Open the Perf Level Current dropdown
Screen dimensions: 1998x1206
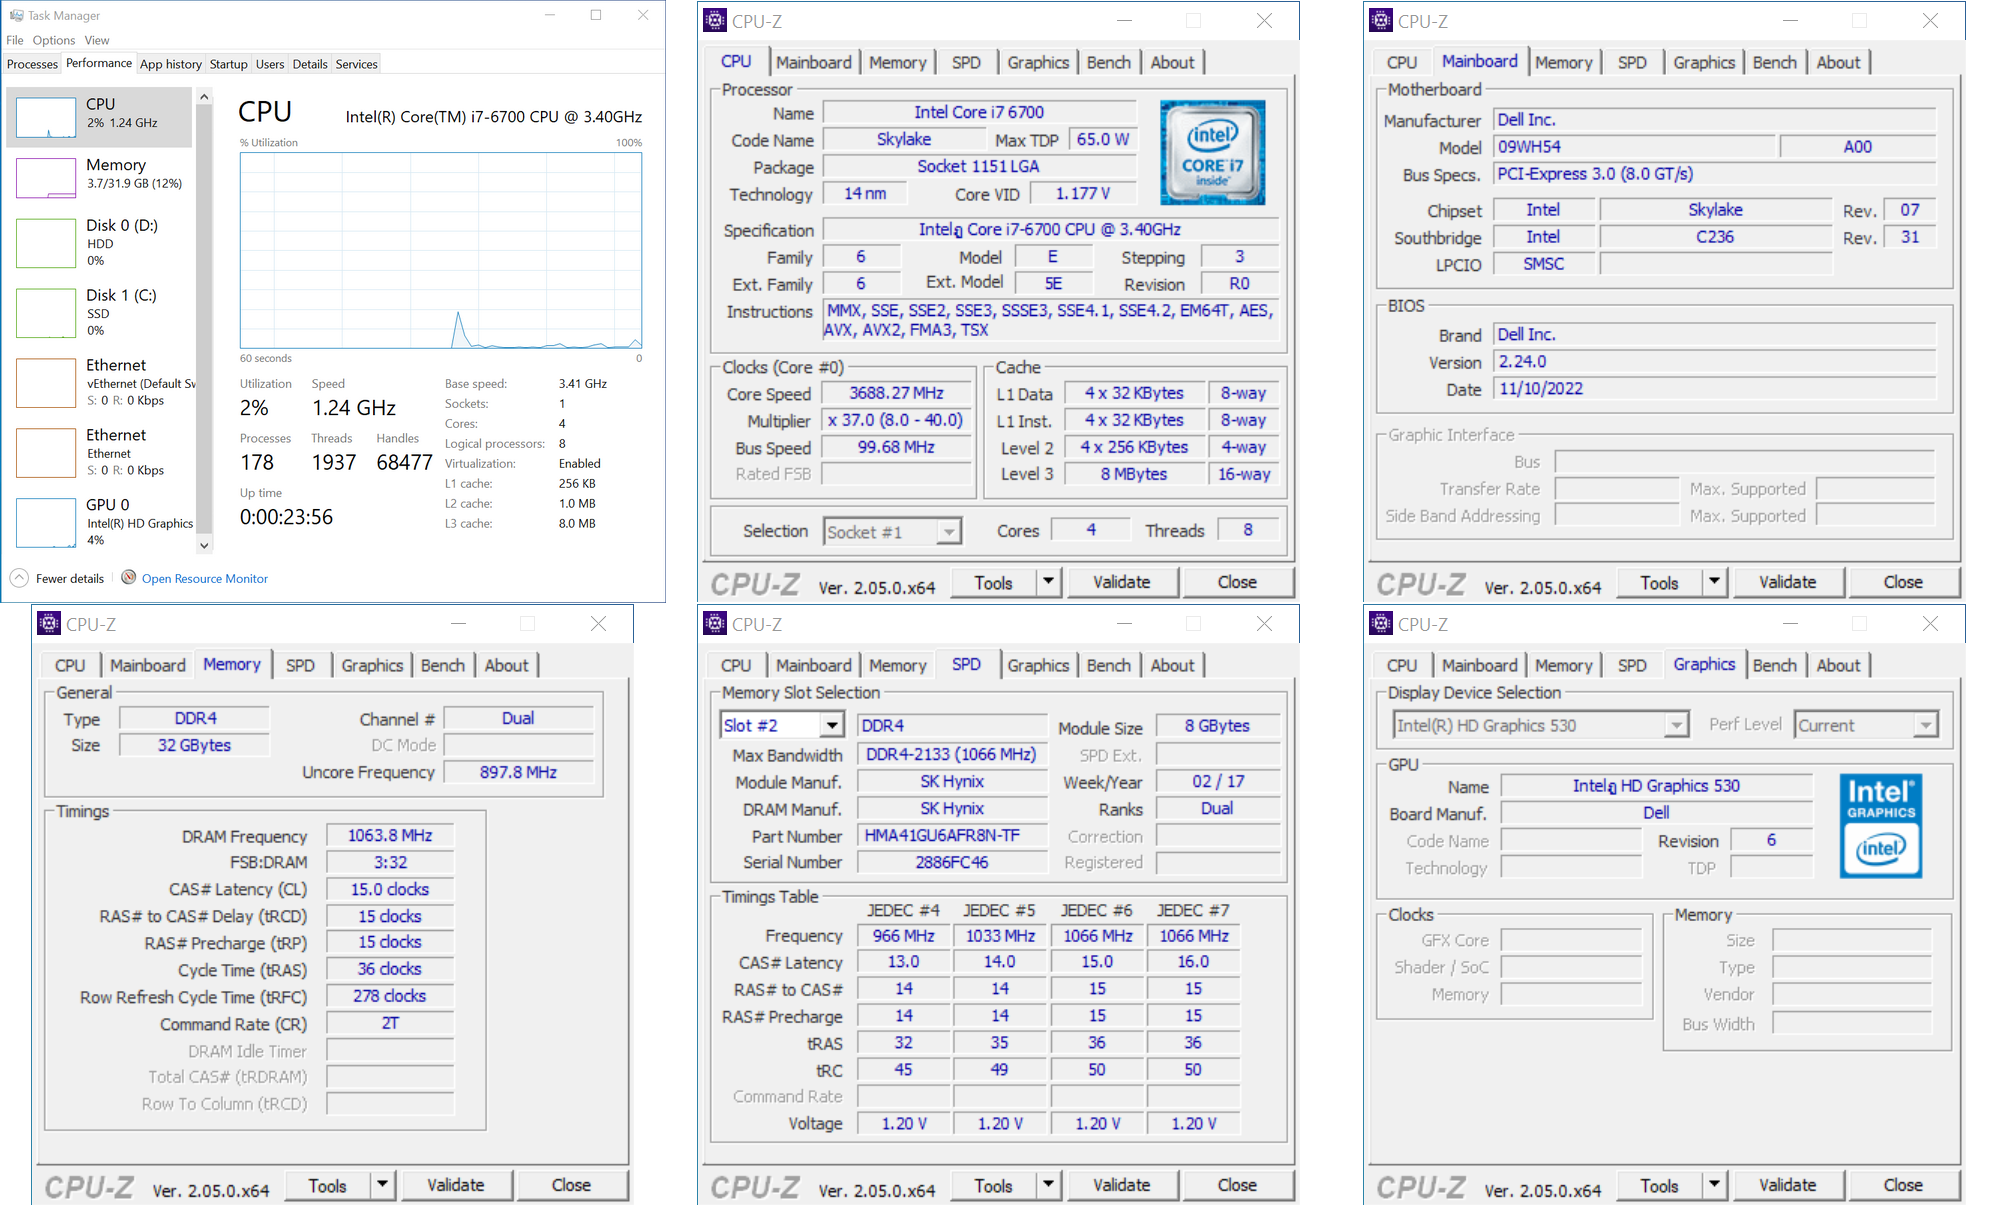pyautogui.click(x=1866, y=725)
